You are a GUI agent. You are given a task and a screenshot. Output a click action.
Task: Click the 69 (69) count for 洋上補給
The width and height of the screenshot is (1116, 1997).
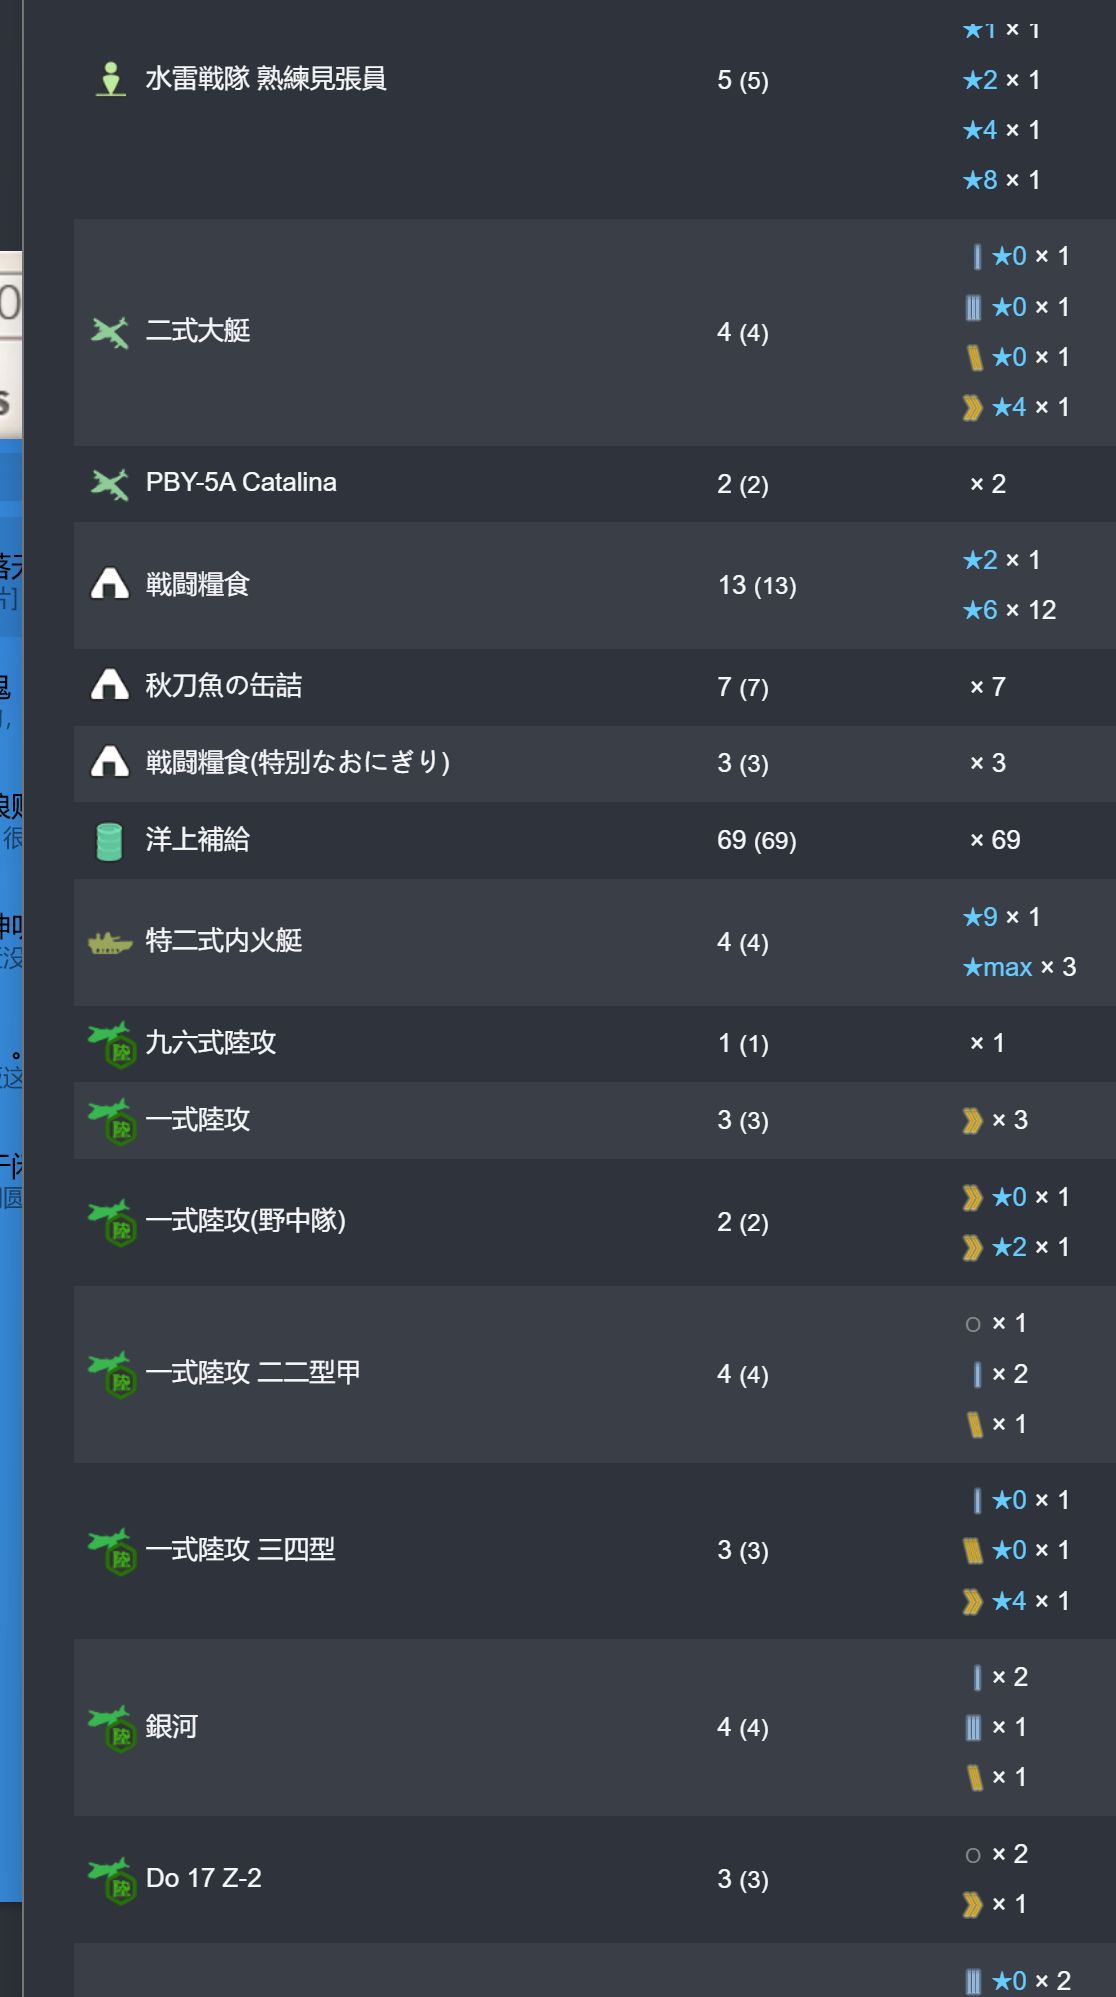756,841
